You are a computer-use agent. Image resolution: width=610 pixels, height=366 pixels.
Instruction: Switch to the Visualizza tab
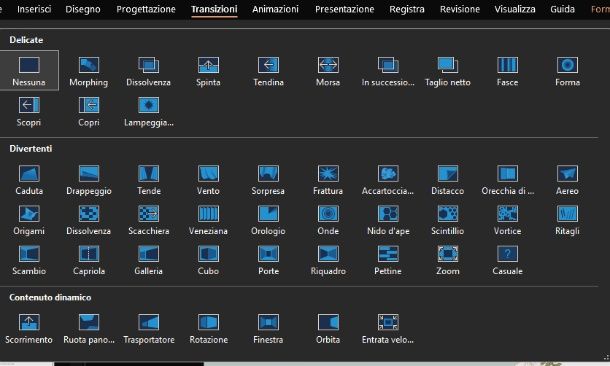[x=515, y=9]
